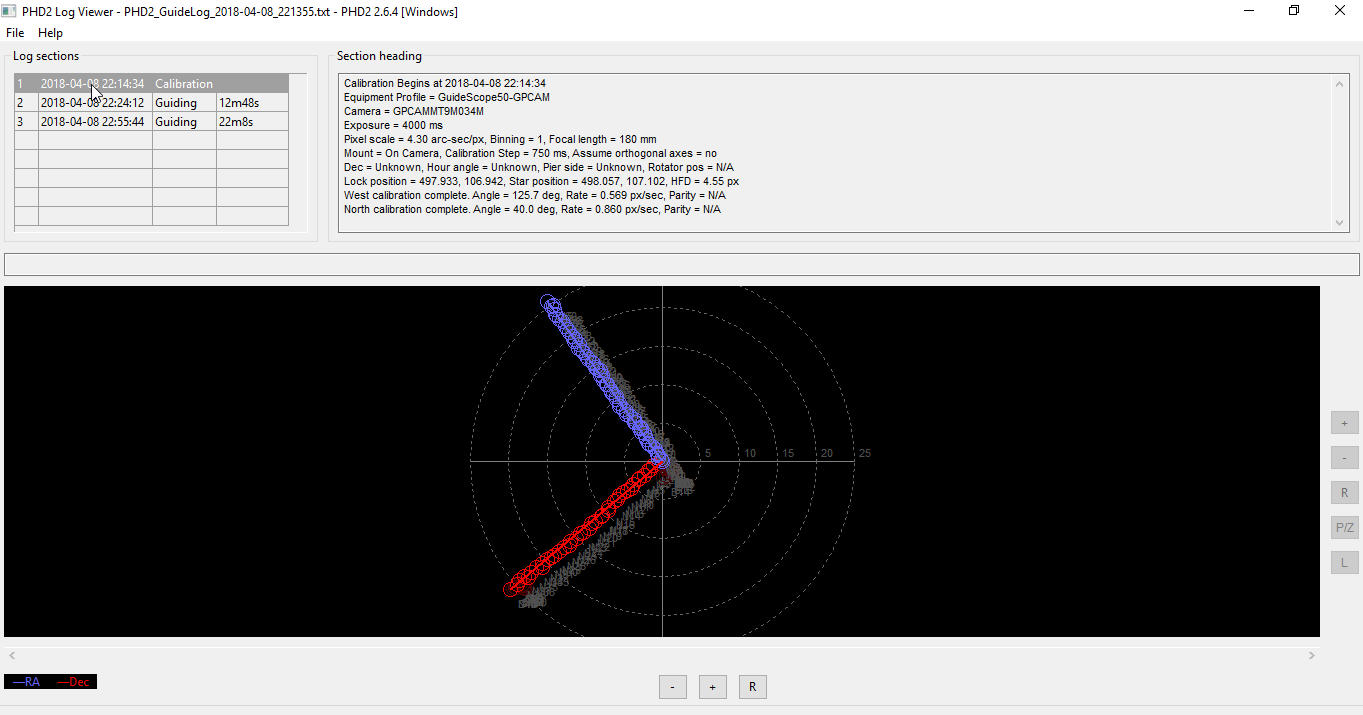Click the bottom - horizontal zoom out button
This screenshot has height=715, width=1363.
[672, 687]
